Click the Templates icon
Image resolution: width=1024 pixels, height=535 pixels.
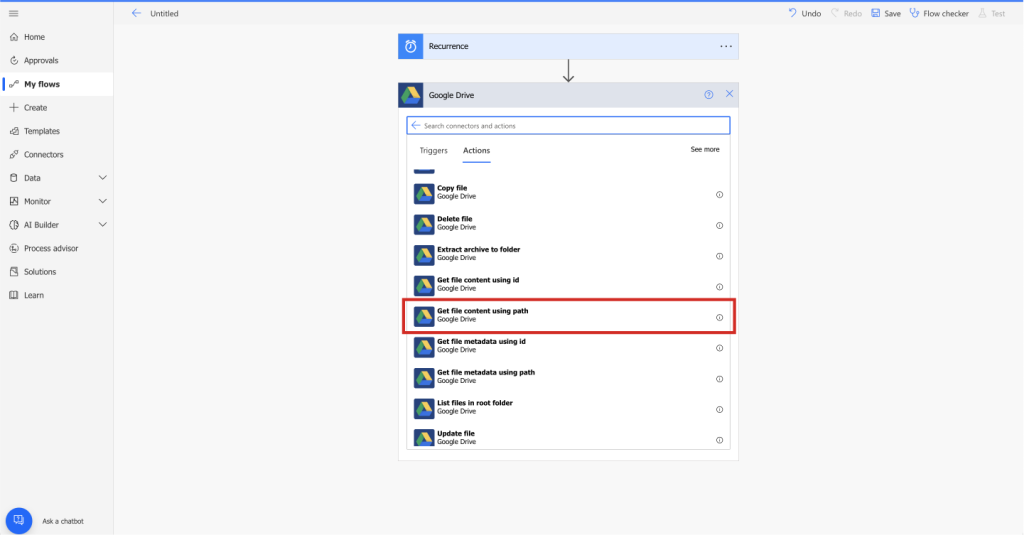(14, 131)
